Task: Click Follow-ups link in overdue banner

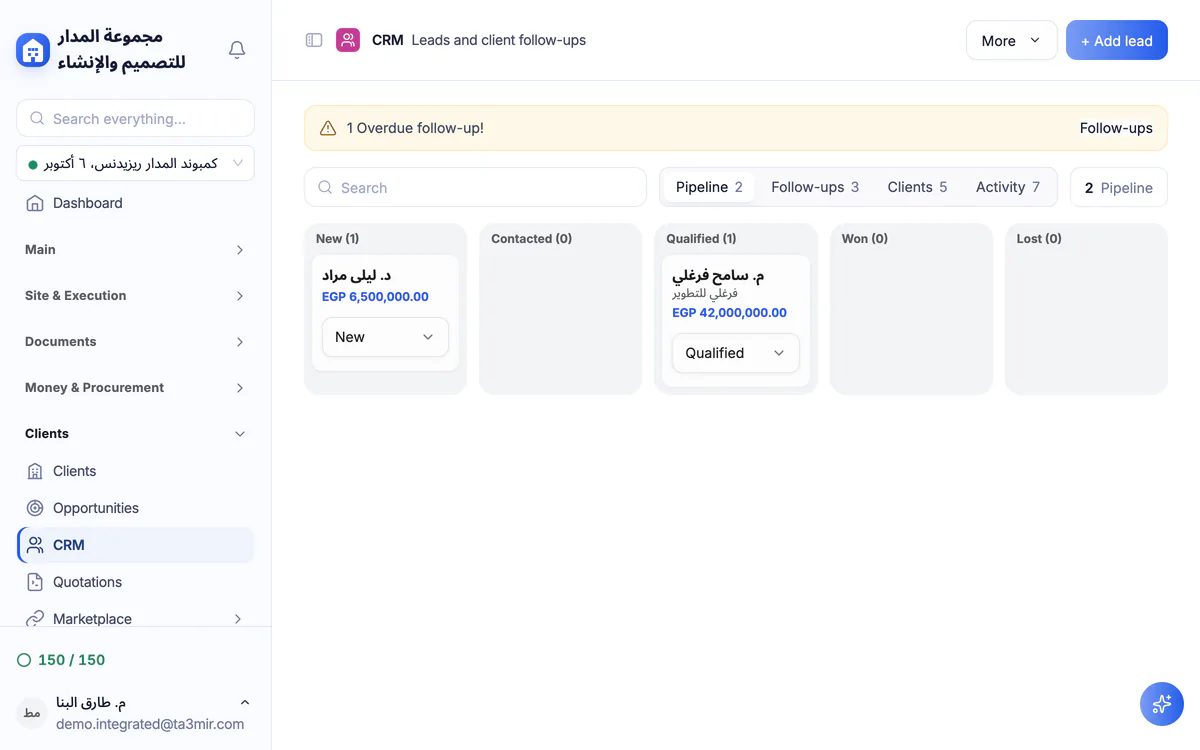Action: pos(1116,128)
